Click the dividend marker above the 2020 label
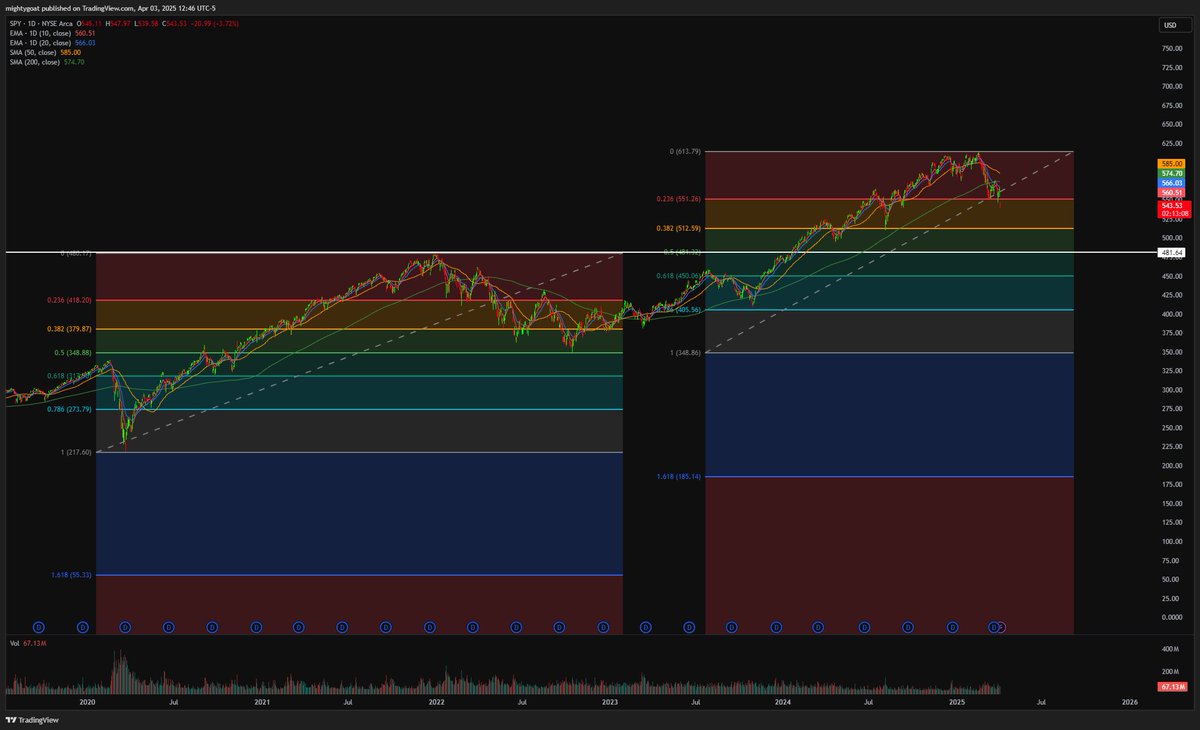This screenshot has width=1200, height=730. [x=83, y=626]
